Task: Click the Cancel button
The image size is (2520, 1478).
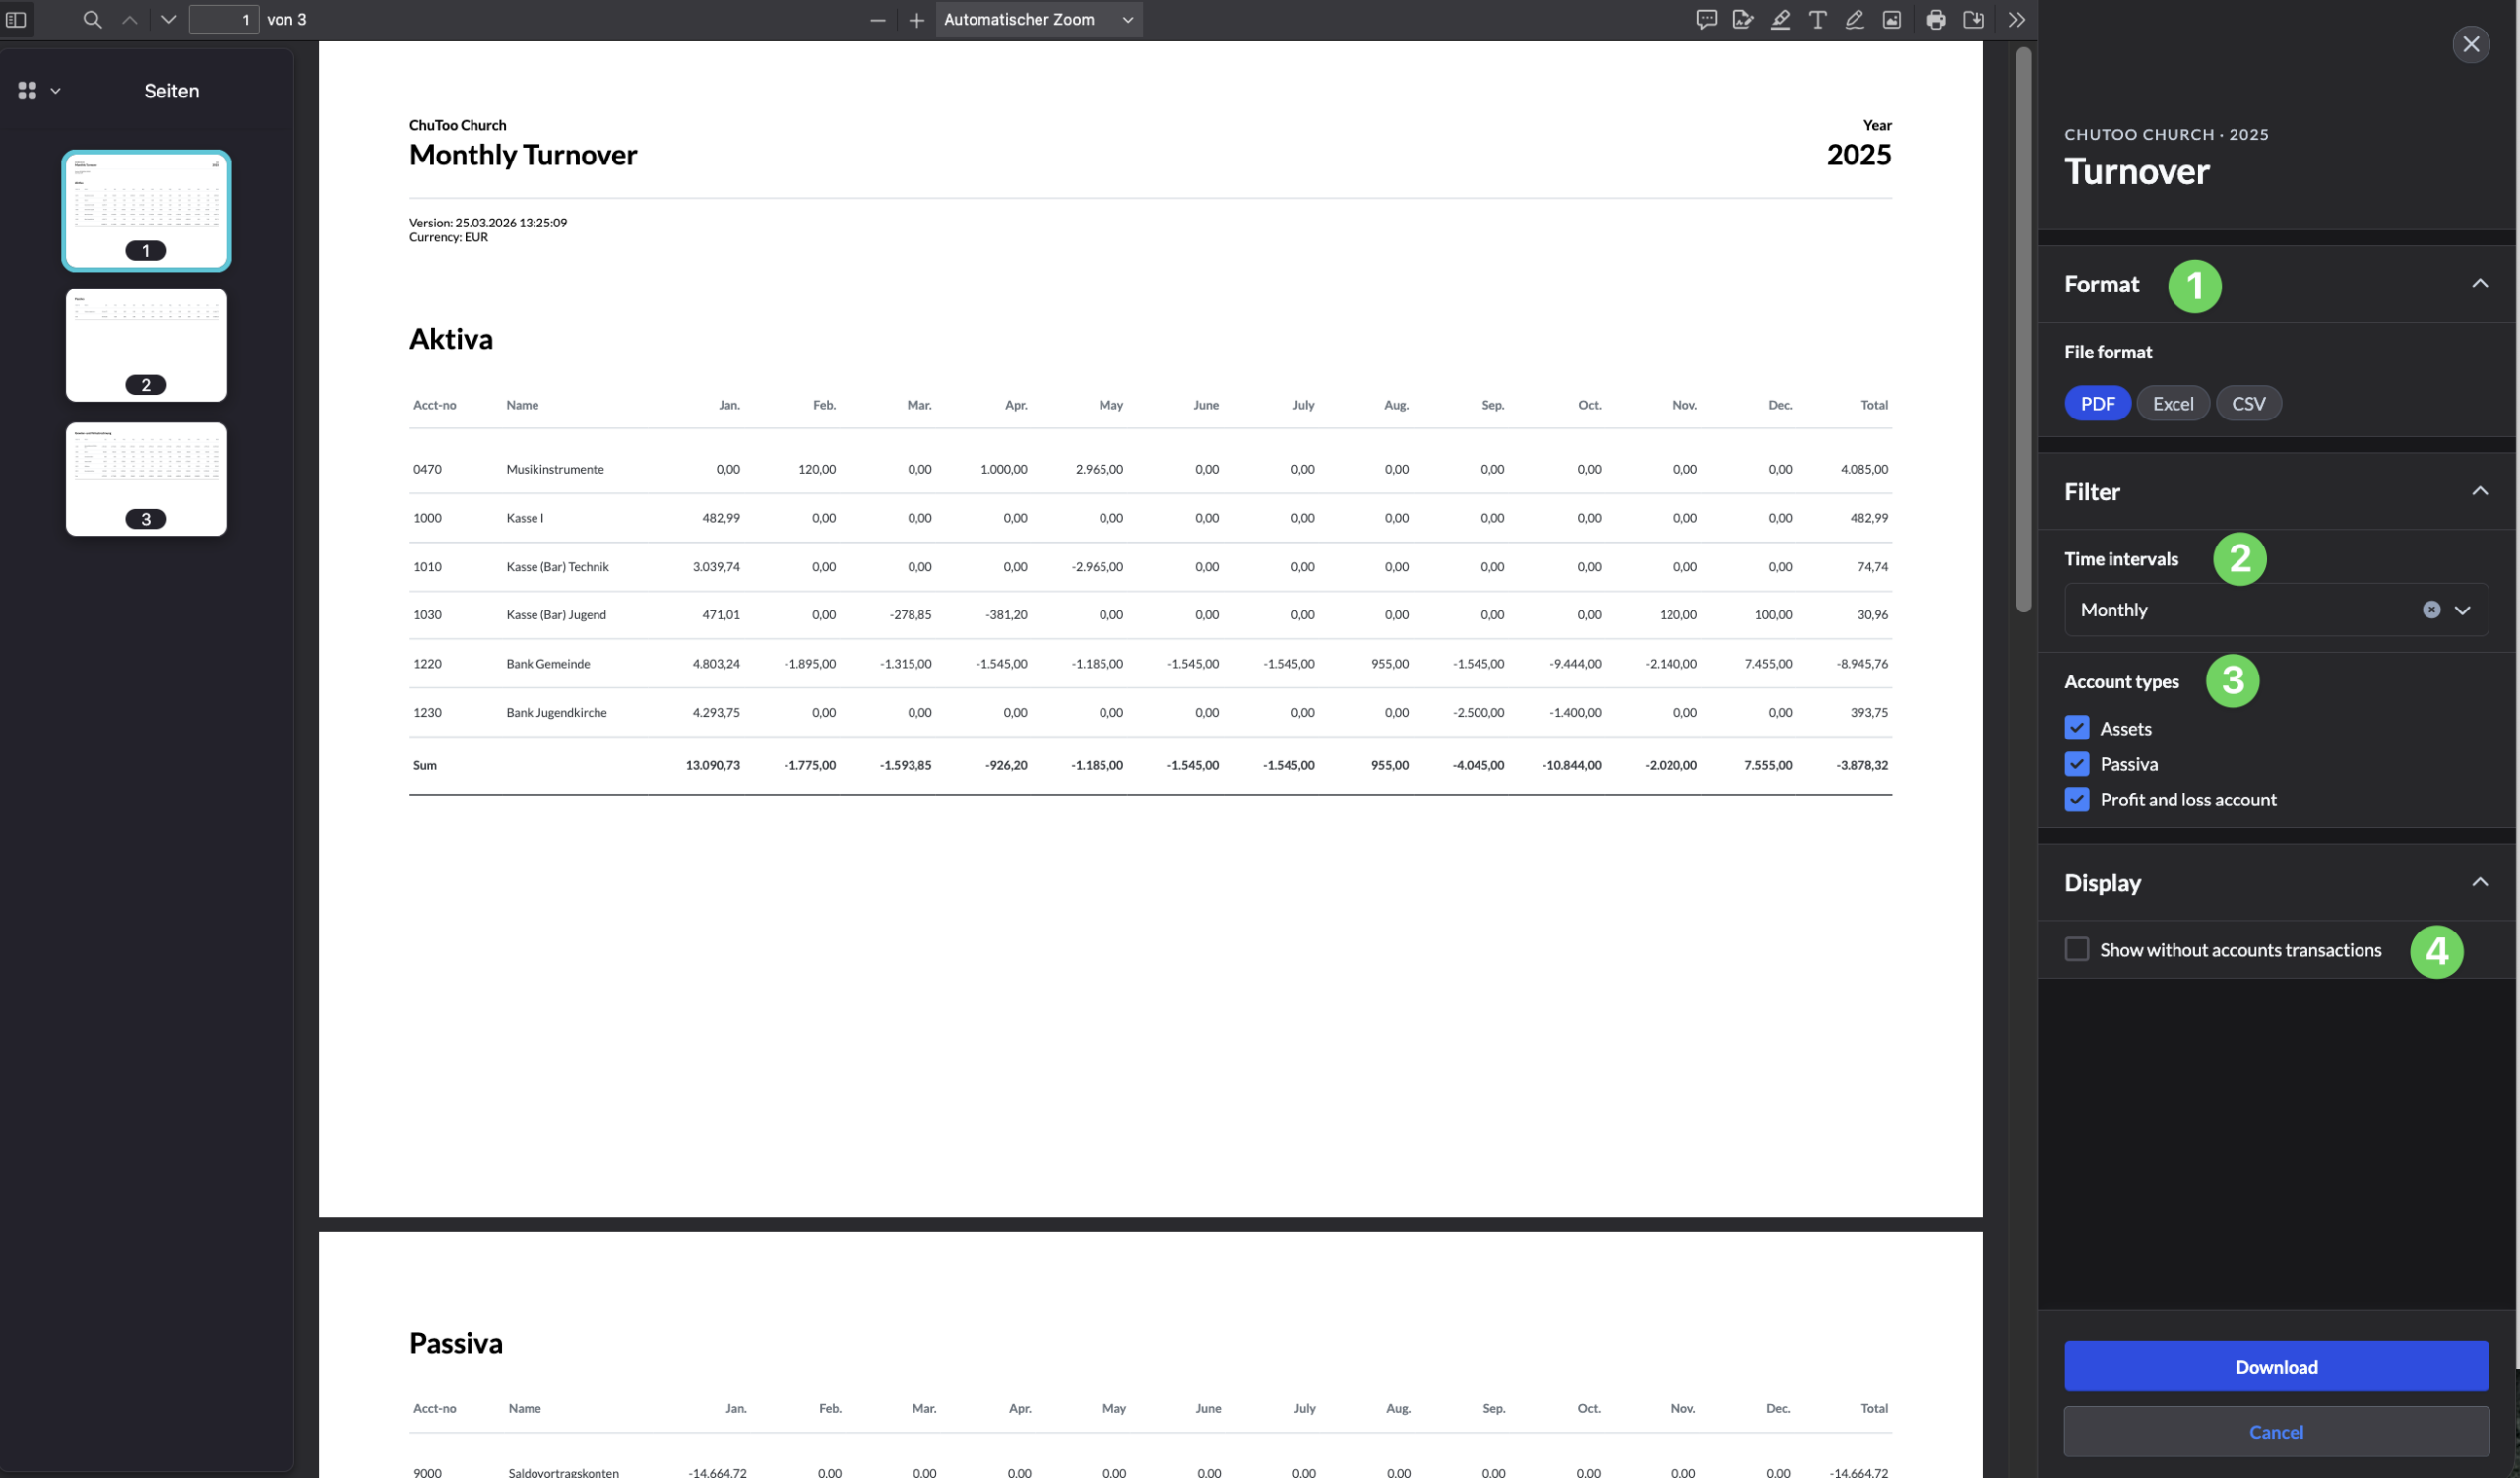Action: 2275,1431
